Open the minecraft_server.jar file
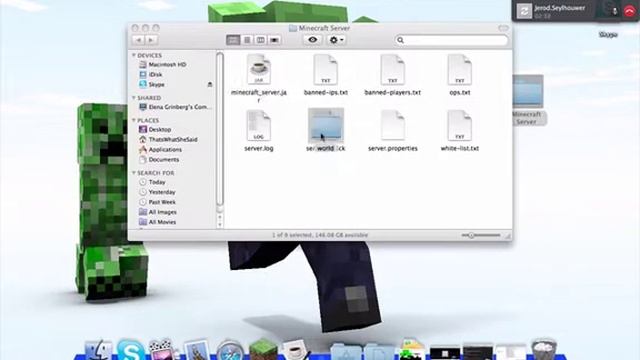 (x=258, y=70)
